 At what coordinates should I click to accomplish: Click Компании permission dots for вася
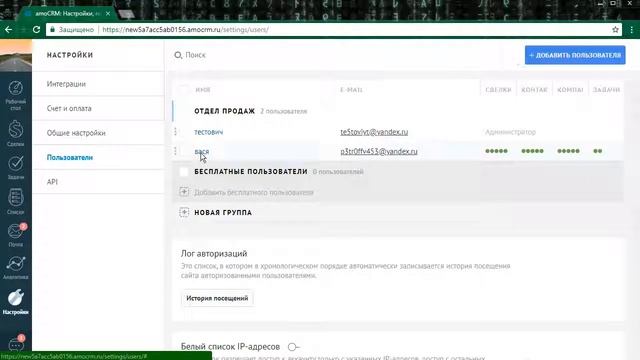click(x=568, y=151)
